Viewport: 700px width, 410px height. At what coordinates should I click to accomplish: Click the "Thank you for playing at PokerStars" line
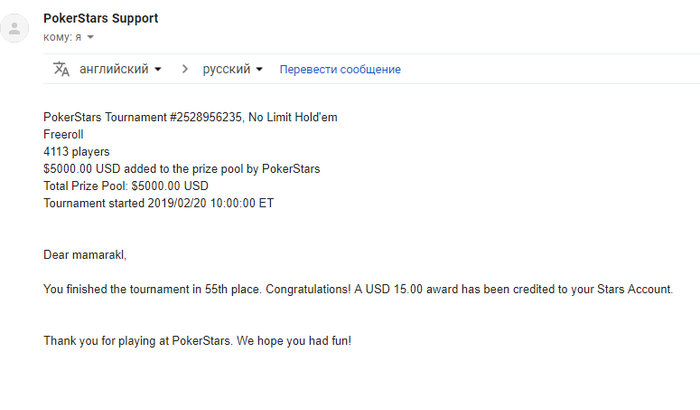(197, 341)
